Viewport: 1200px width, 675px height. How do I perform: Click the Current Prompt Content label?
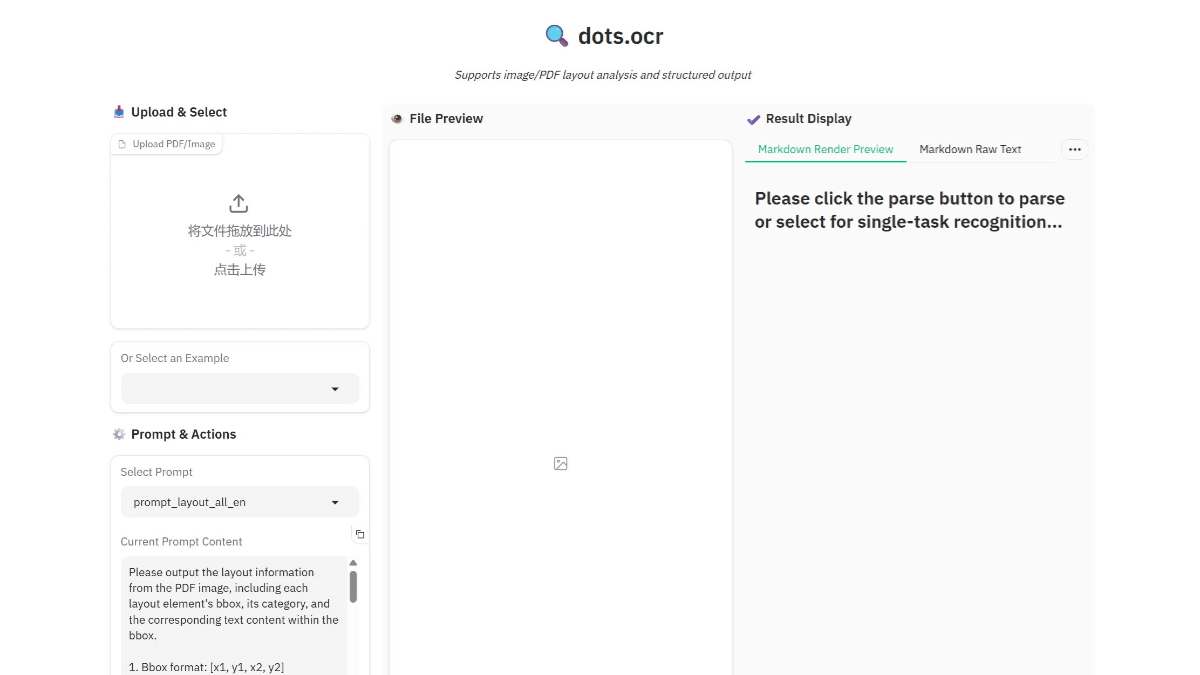[181, 542]
